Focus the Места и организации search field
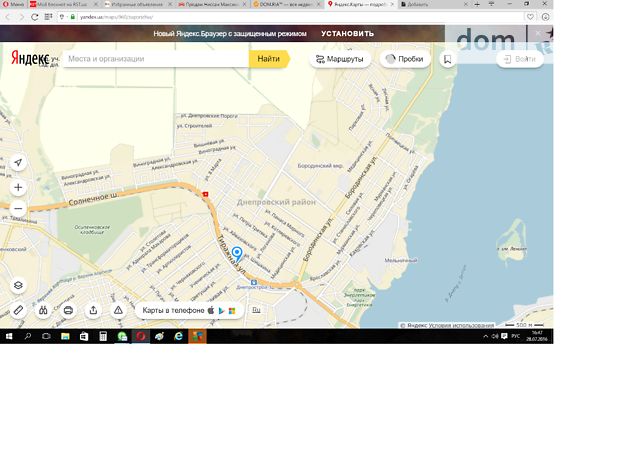 [x=156, y=59]
